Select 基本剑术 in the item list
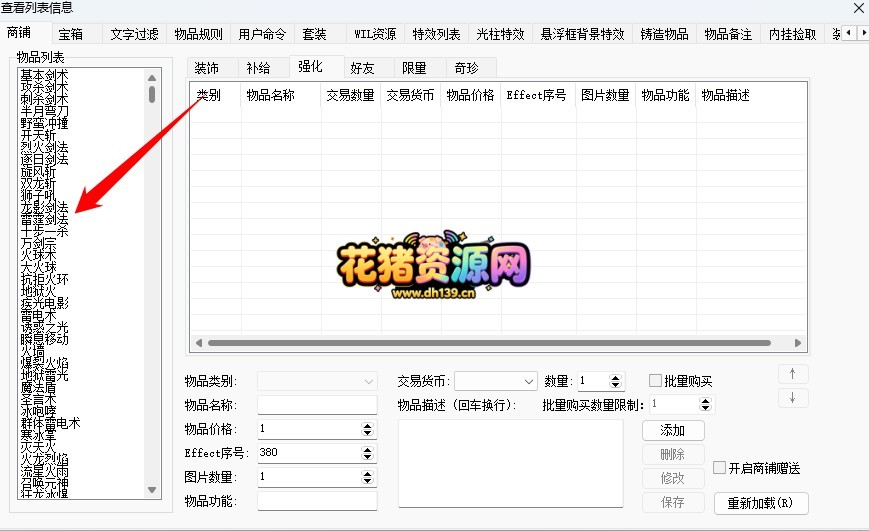The image size is (869, 531). (x=44, y=75)
